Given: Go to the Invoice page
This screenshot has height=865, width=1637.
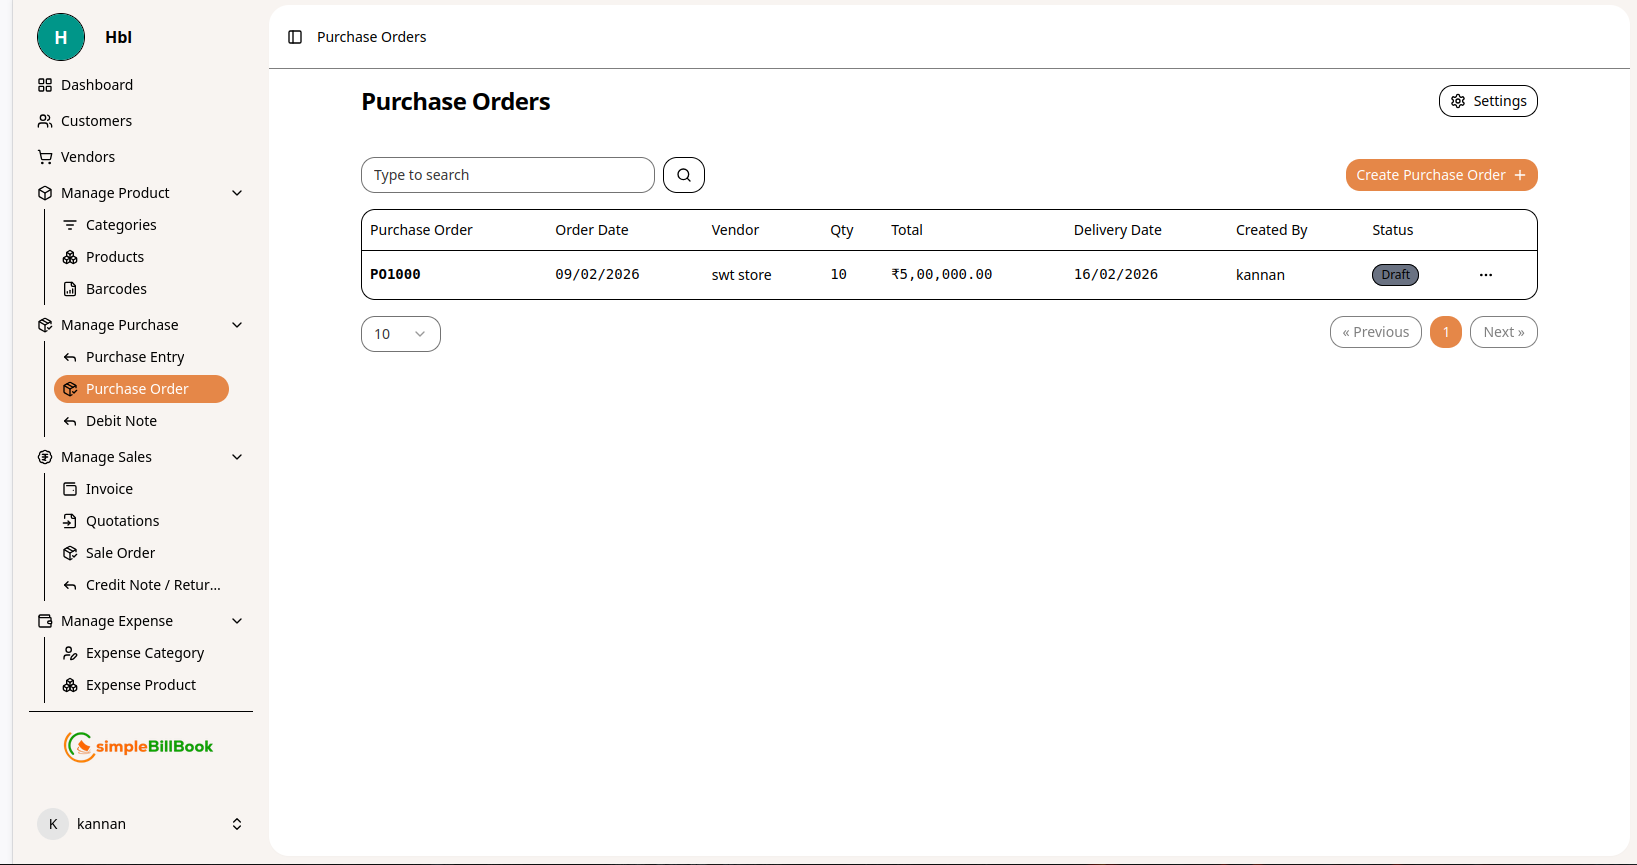Looking at the screenshot, I should (109, 489).
